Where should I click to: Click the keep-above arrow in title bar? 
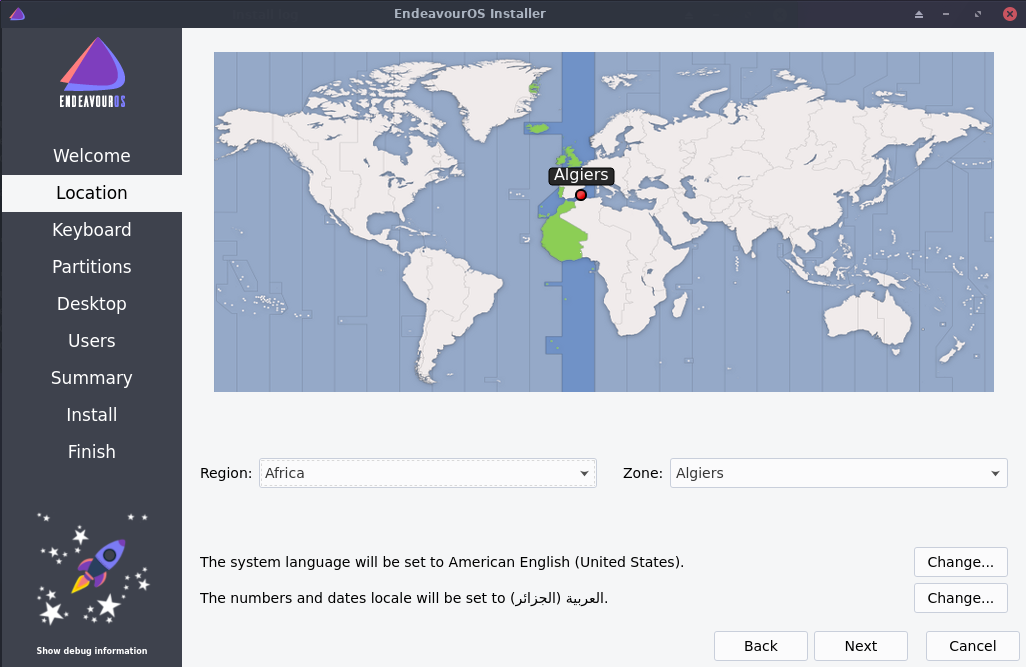919,14
